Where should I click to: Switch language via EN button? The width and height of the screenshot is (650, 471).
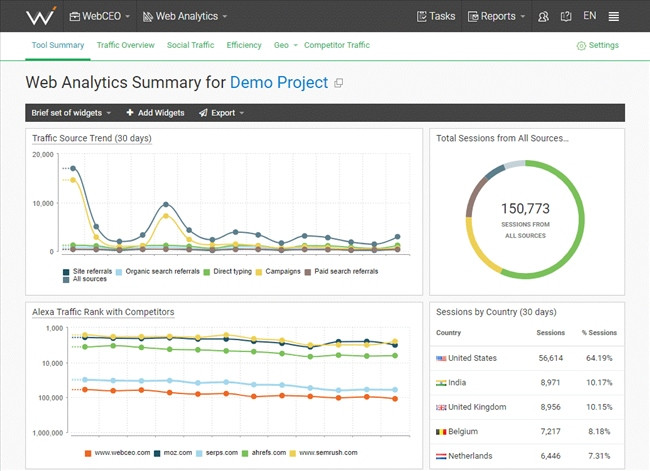click(589, 16)
